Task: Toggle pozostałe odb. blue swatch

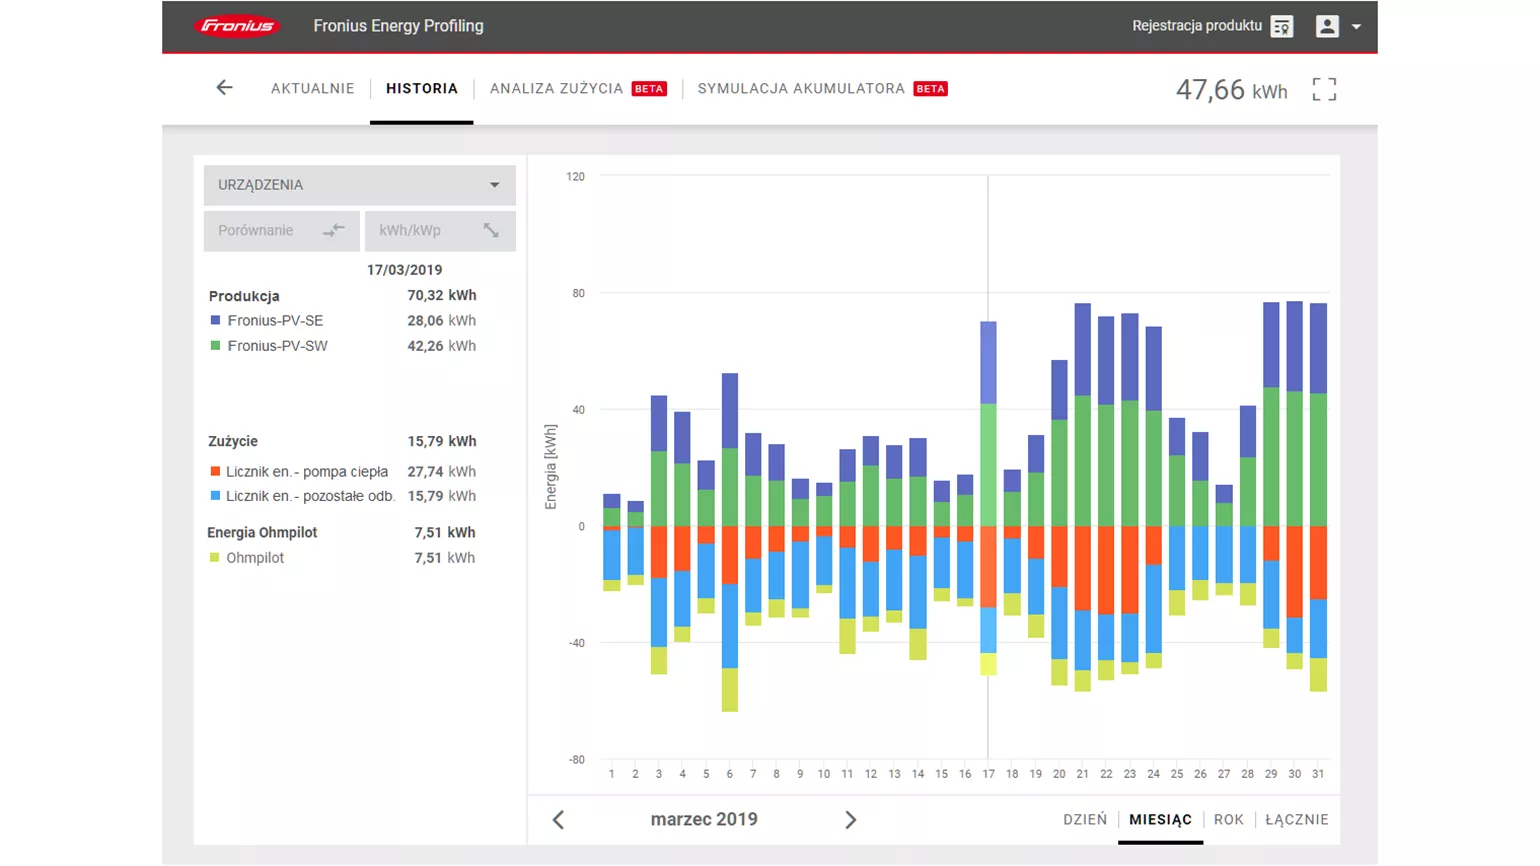Action: [215, 496]
